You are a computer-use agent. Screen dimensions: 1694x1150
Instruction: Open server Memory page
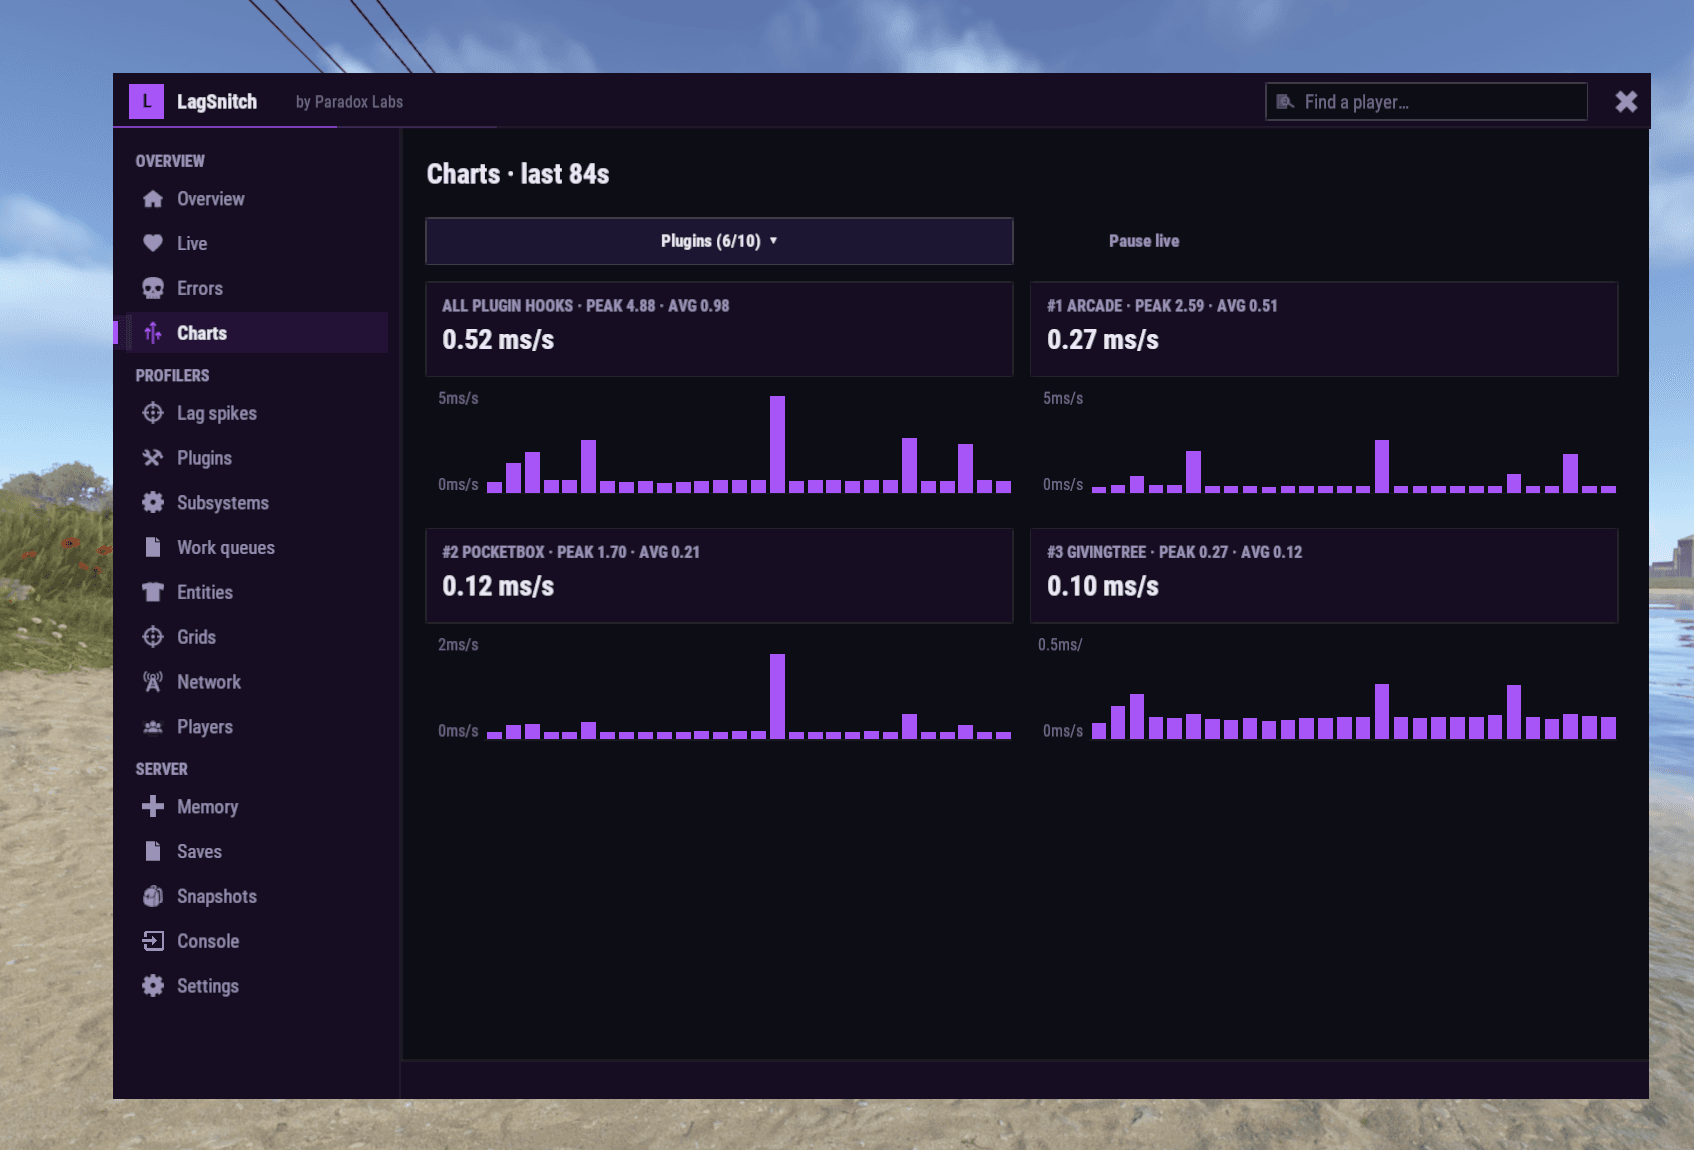tap(258, 806)
